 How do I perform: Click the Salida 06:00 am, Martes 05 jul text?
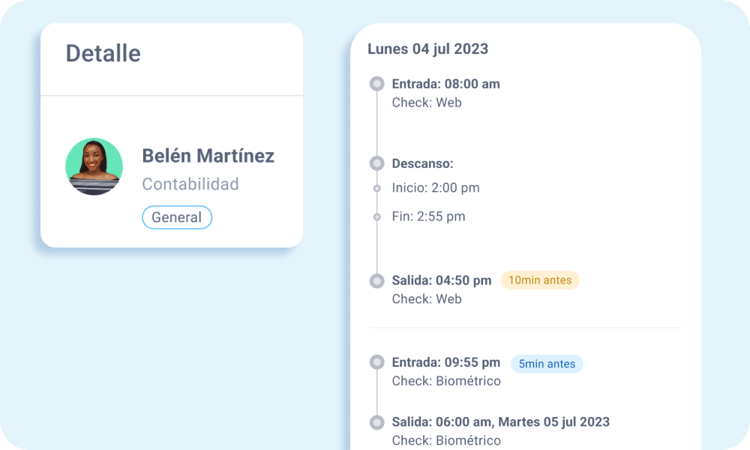click(x=501, y=422)
